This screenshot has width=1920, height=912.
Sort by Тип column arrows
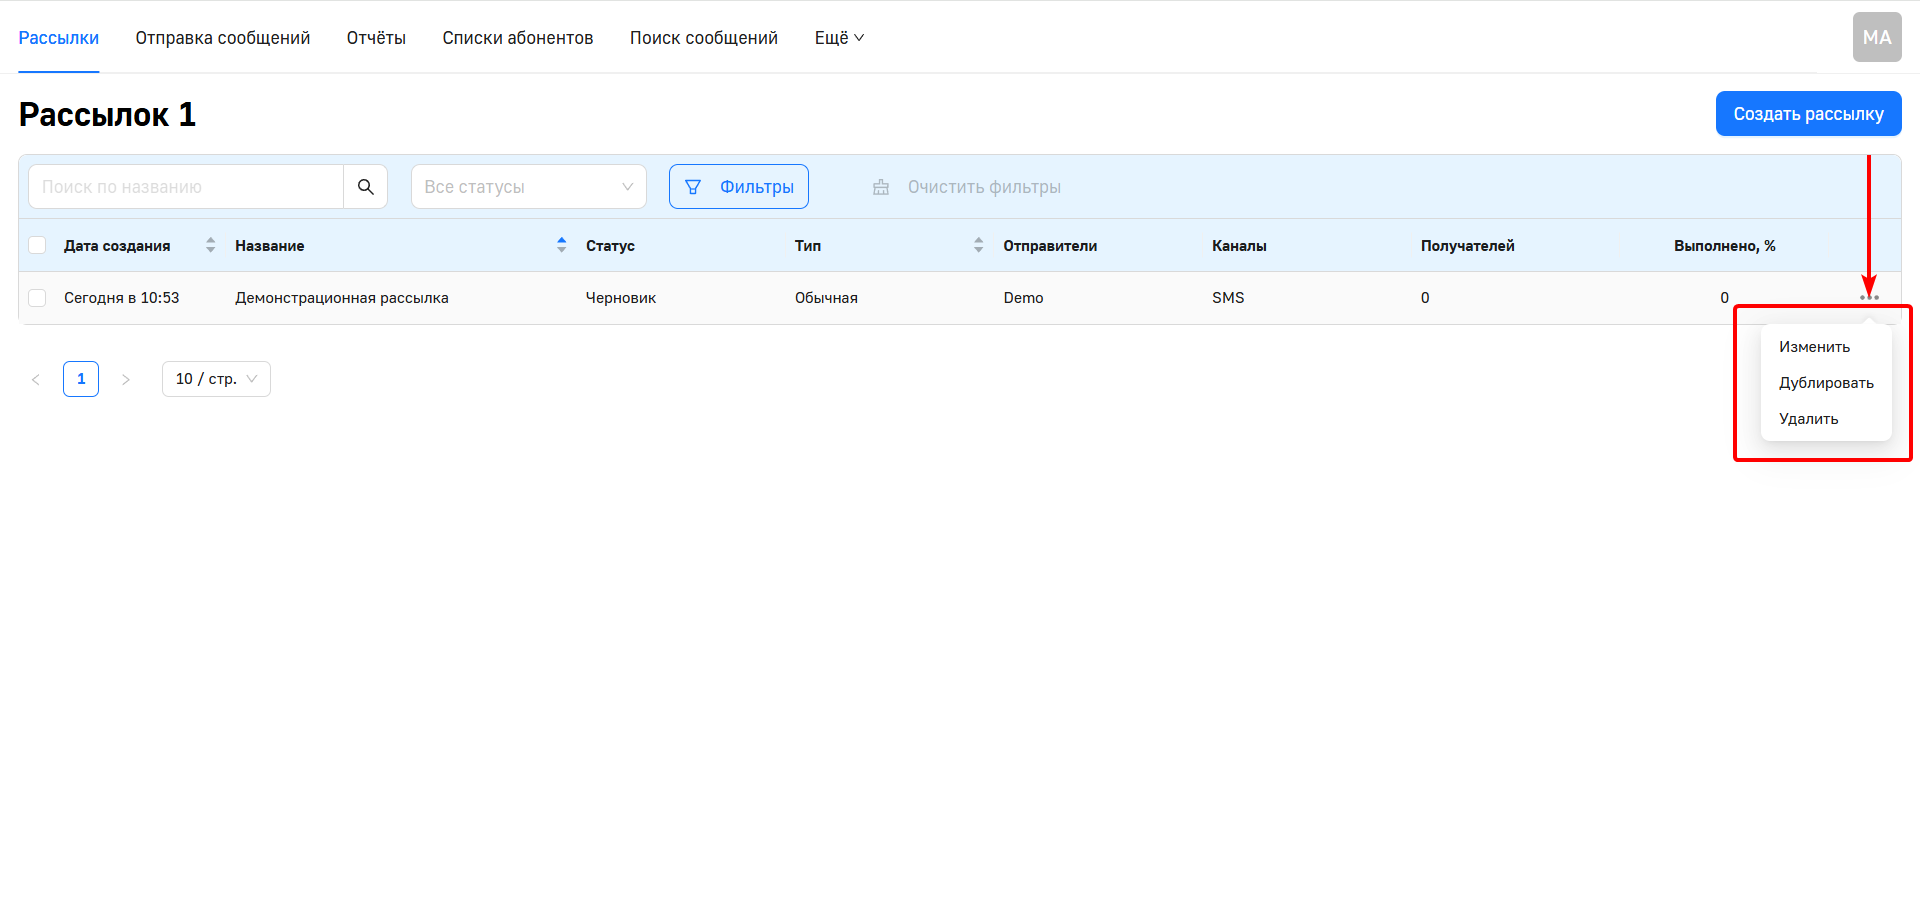pyautogui.click(x=978, y=246)
